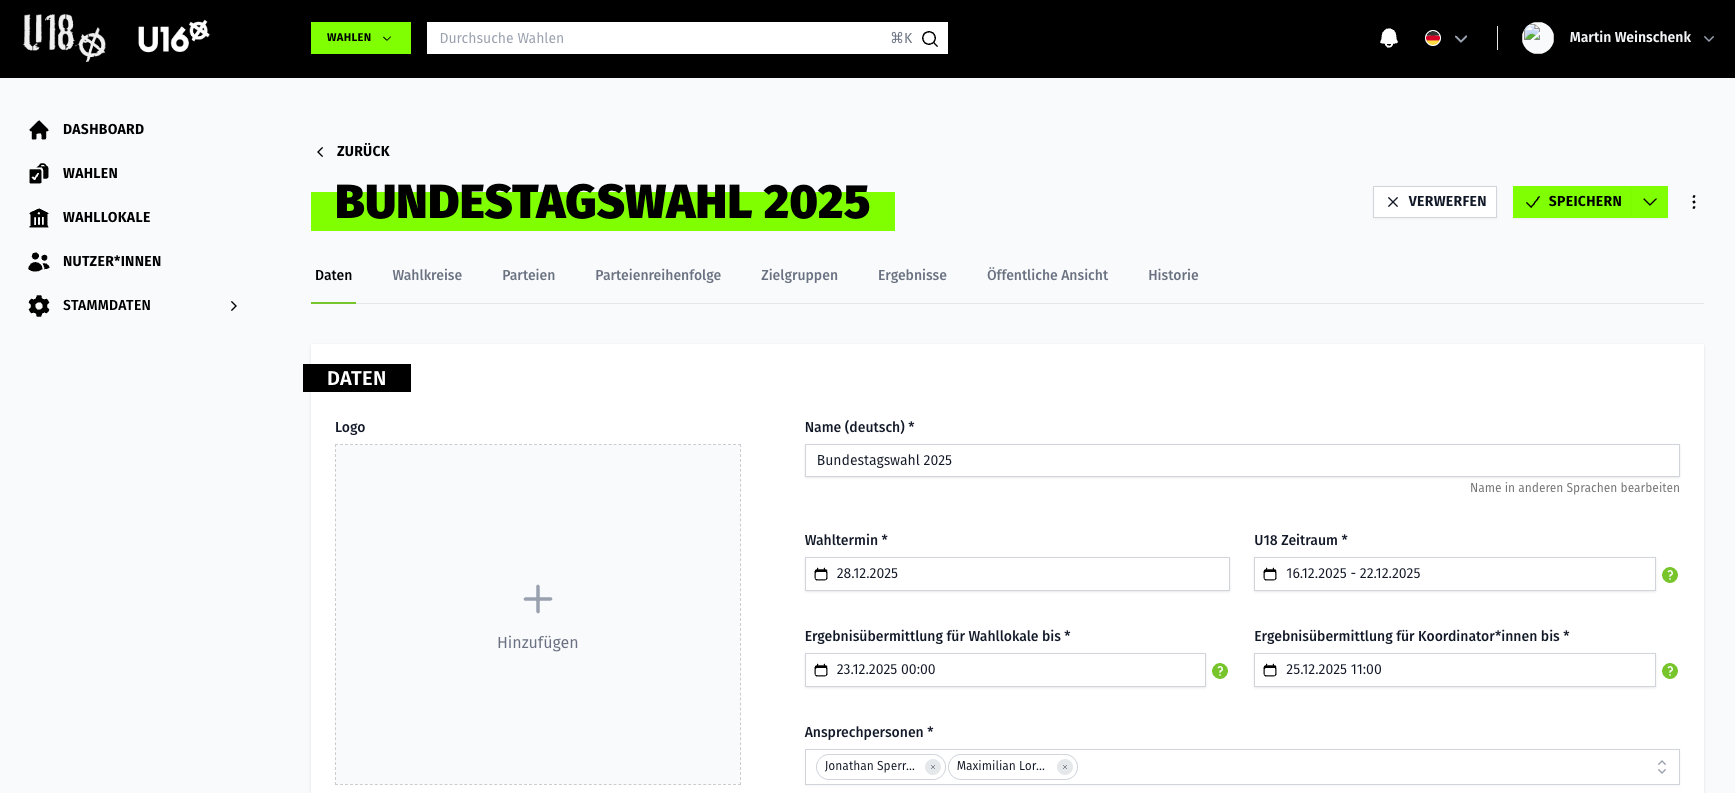Open the green WAHLEN dropdown
The image size is (1735, 793).
361,38
